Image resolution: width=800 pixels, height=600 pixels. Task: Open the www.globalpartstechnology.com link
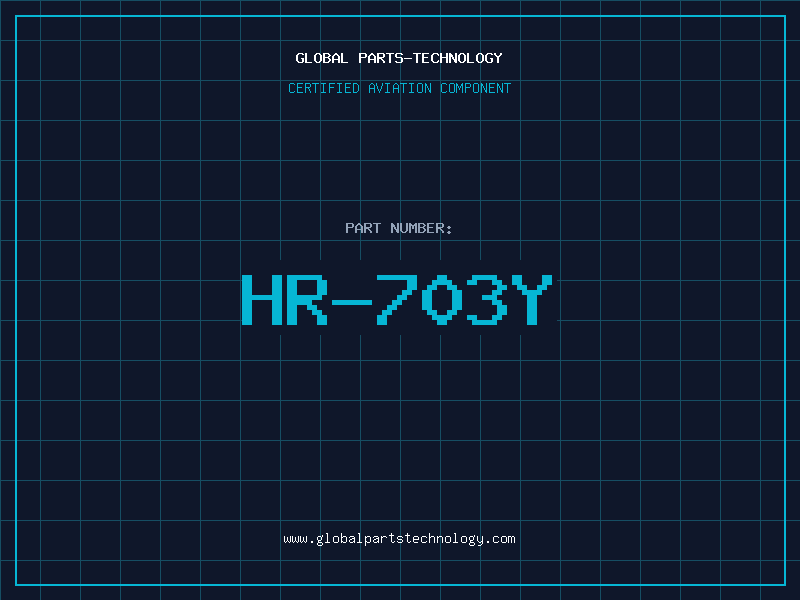point(399,539)
